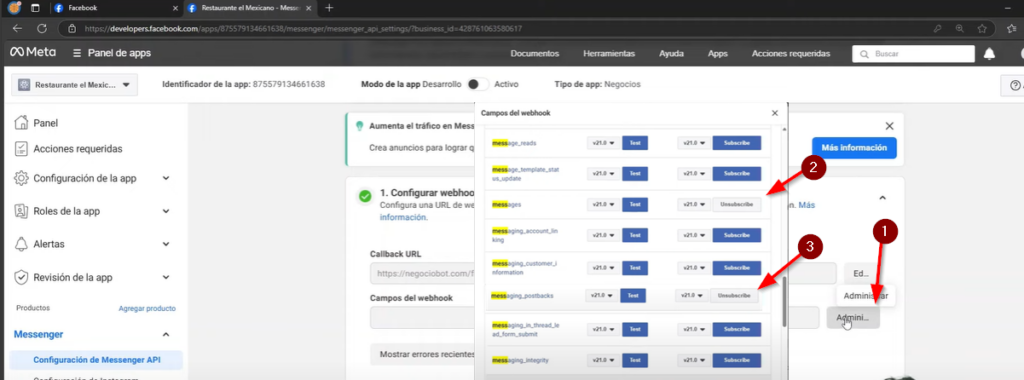The image size is (1024, 380).
Task: Click the Meta logo
Action: [x=33, y=53]
